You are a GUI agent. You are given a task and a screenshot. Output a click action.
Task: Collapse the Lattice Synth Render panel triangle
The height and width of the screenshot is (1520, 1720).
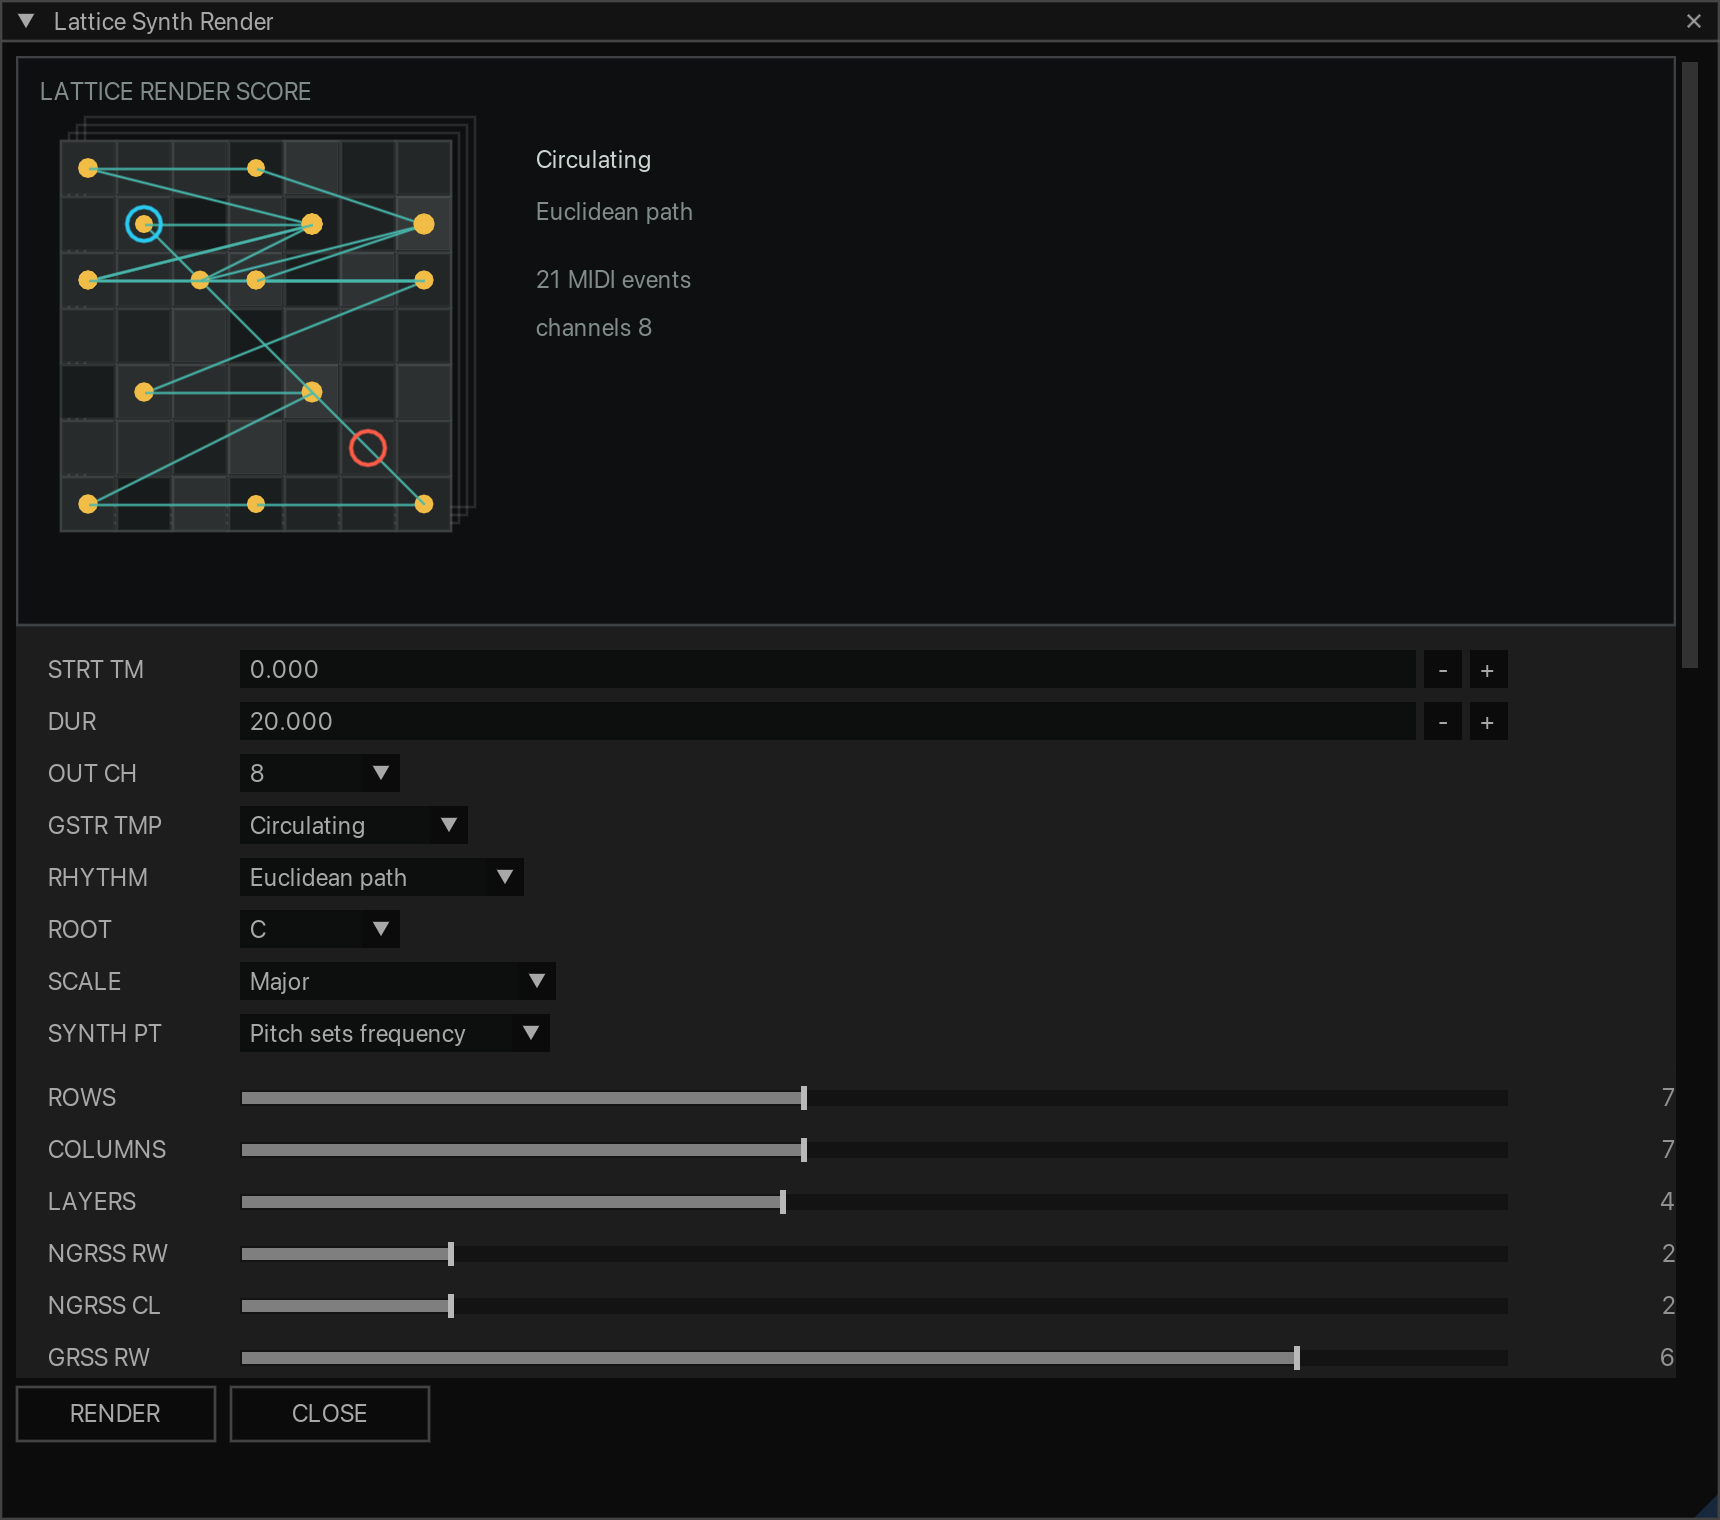[26, 21]
